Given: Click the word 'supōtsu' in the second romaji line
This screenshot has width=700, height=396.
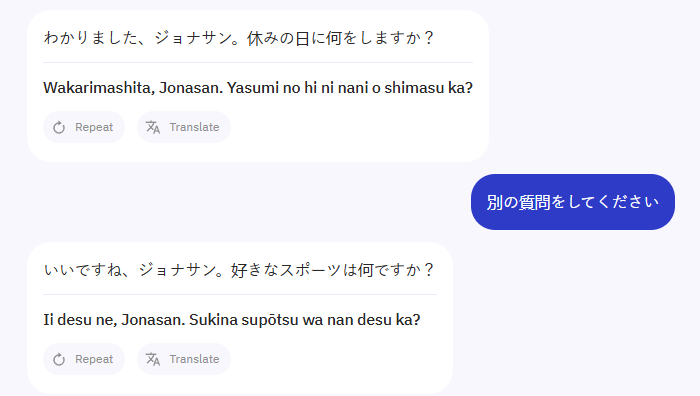Looking at the screenshot, I should pos(267,321).
